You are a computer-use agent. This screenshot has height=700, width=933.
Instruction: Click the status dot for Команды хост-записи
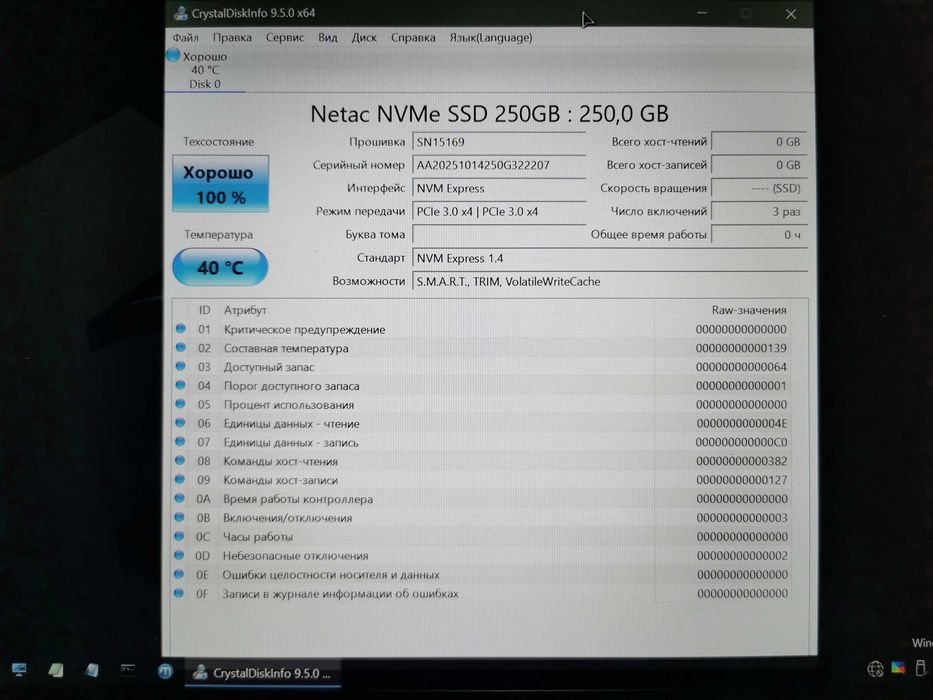point(180,479)
